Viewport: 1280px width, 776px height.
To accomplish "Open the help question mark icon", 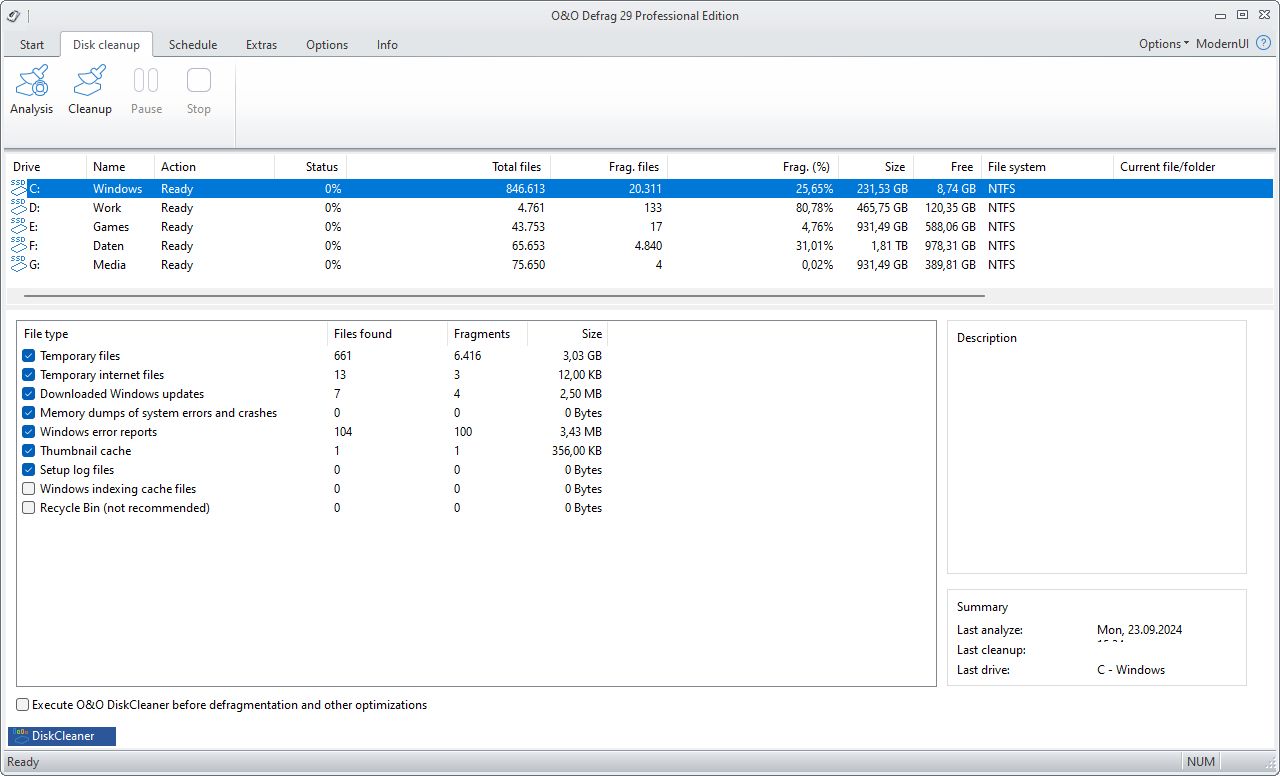I will (1263, 43).
